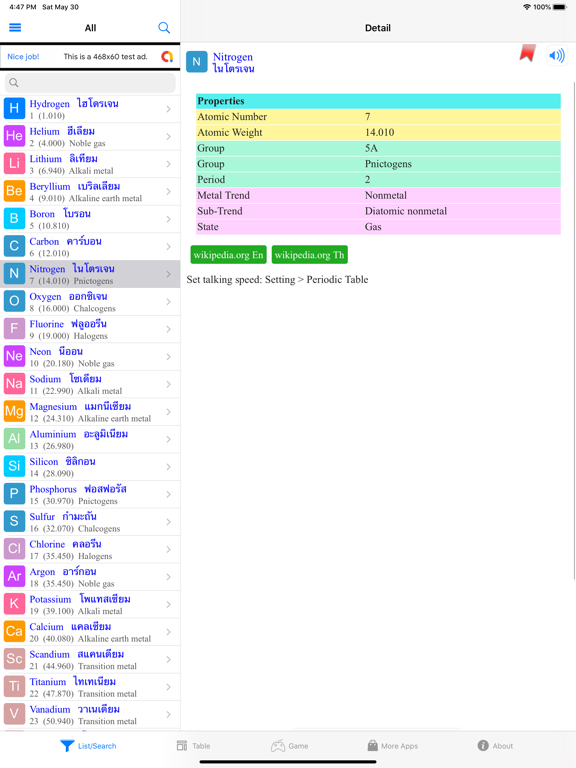Image resolution: width=576 pixels, height=768 pixels.
Task: Switch to the Table tab
Action: tap(193, 746)
